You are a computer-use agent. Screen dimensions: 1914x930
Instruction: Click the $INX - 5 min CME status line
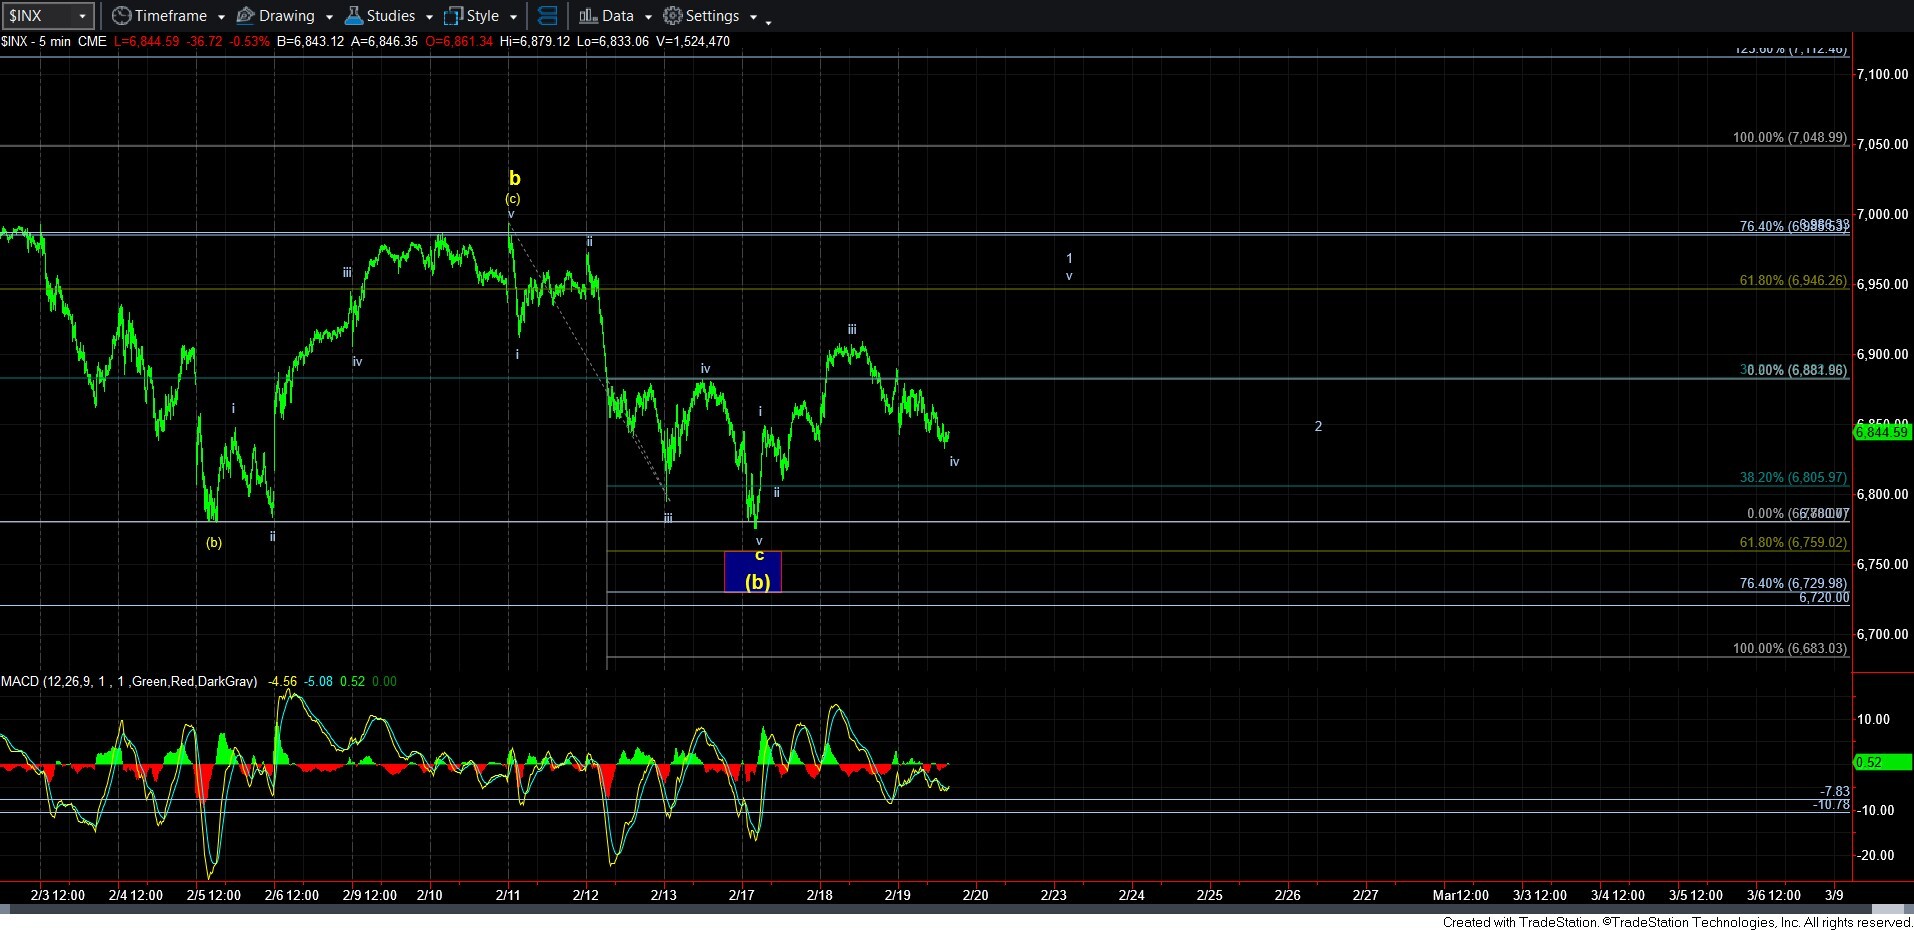[x=54, y=41]
